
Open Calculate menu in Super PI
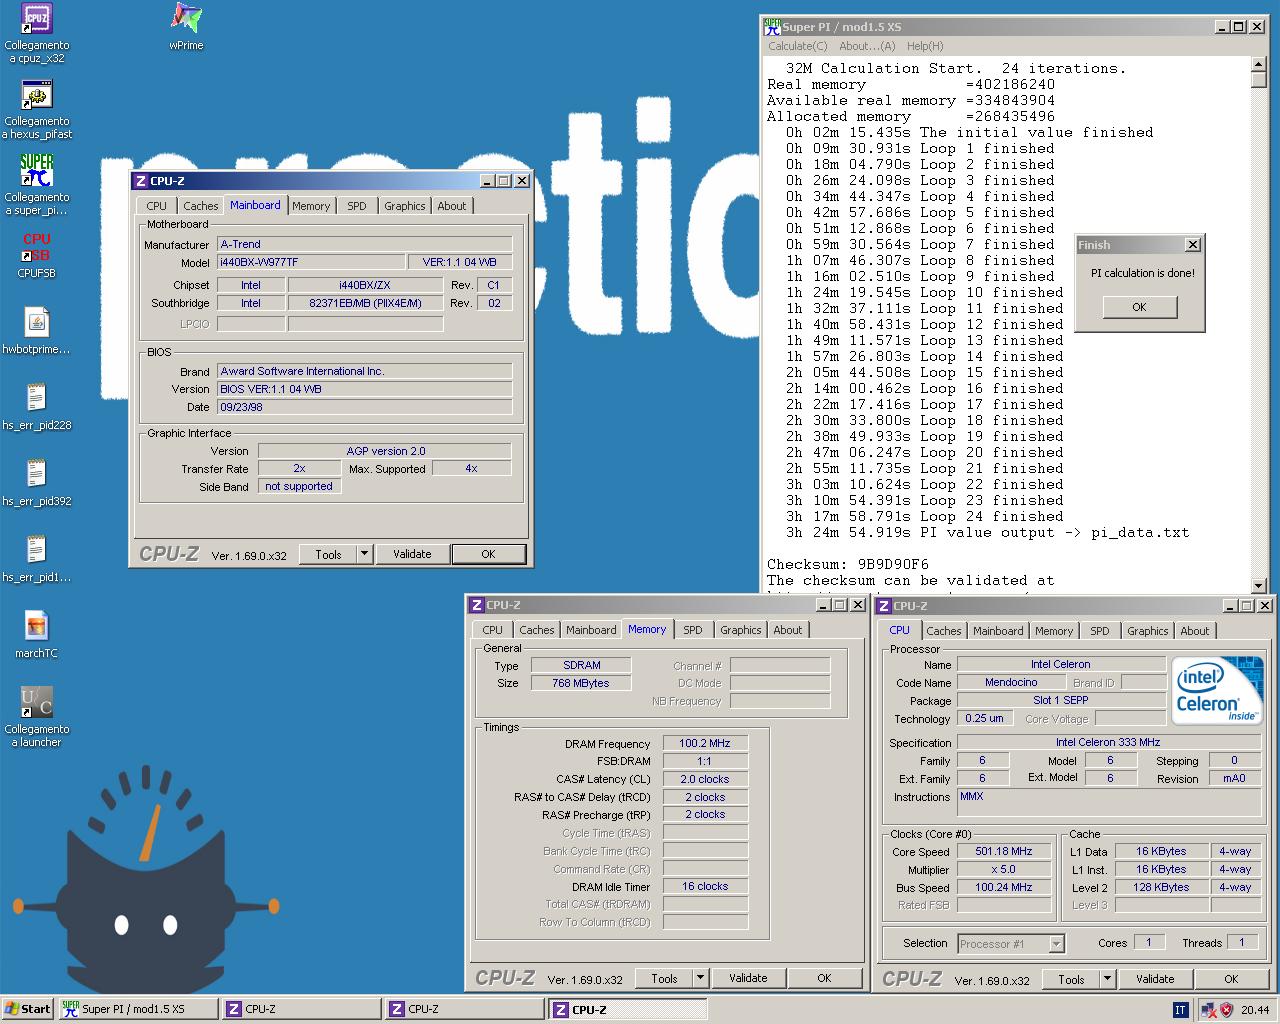(797, 46)
